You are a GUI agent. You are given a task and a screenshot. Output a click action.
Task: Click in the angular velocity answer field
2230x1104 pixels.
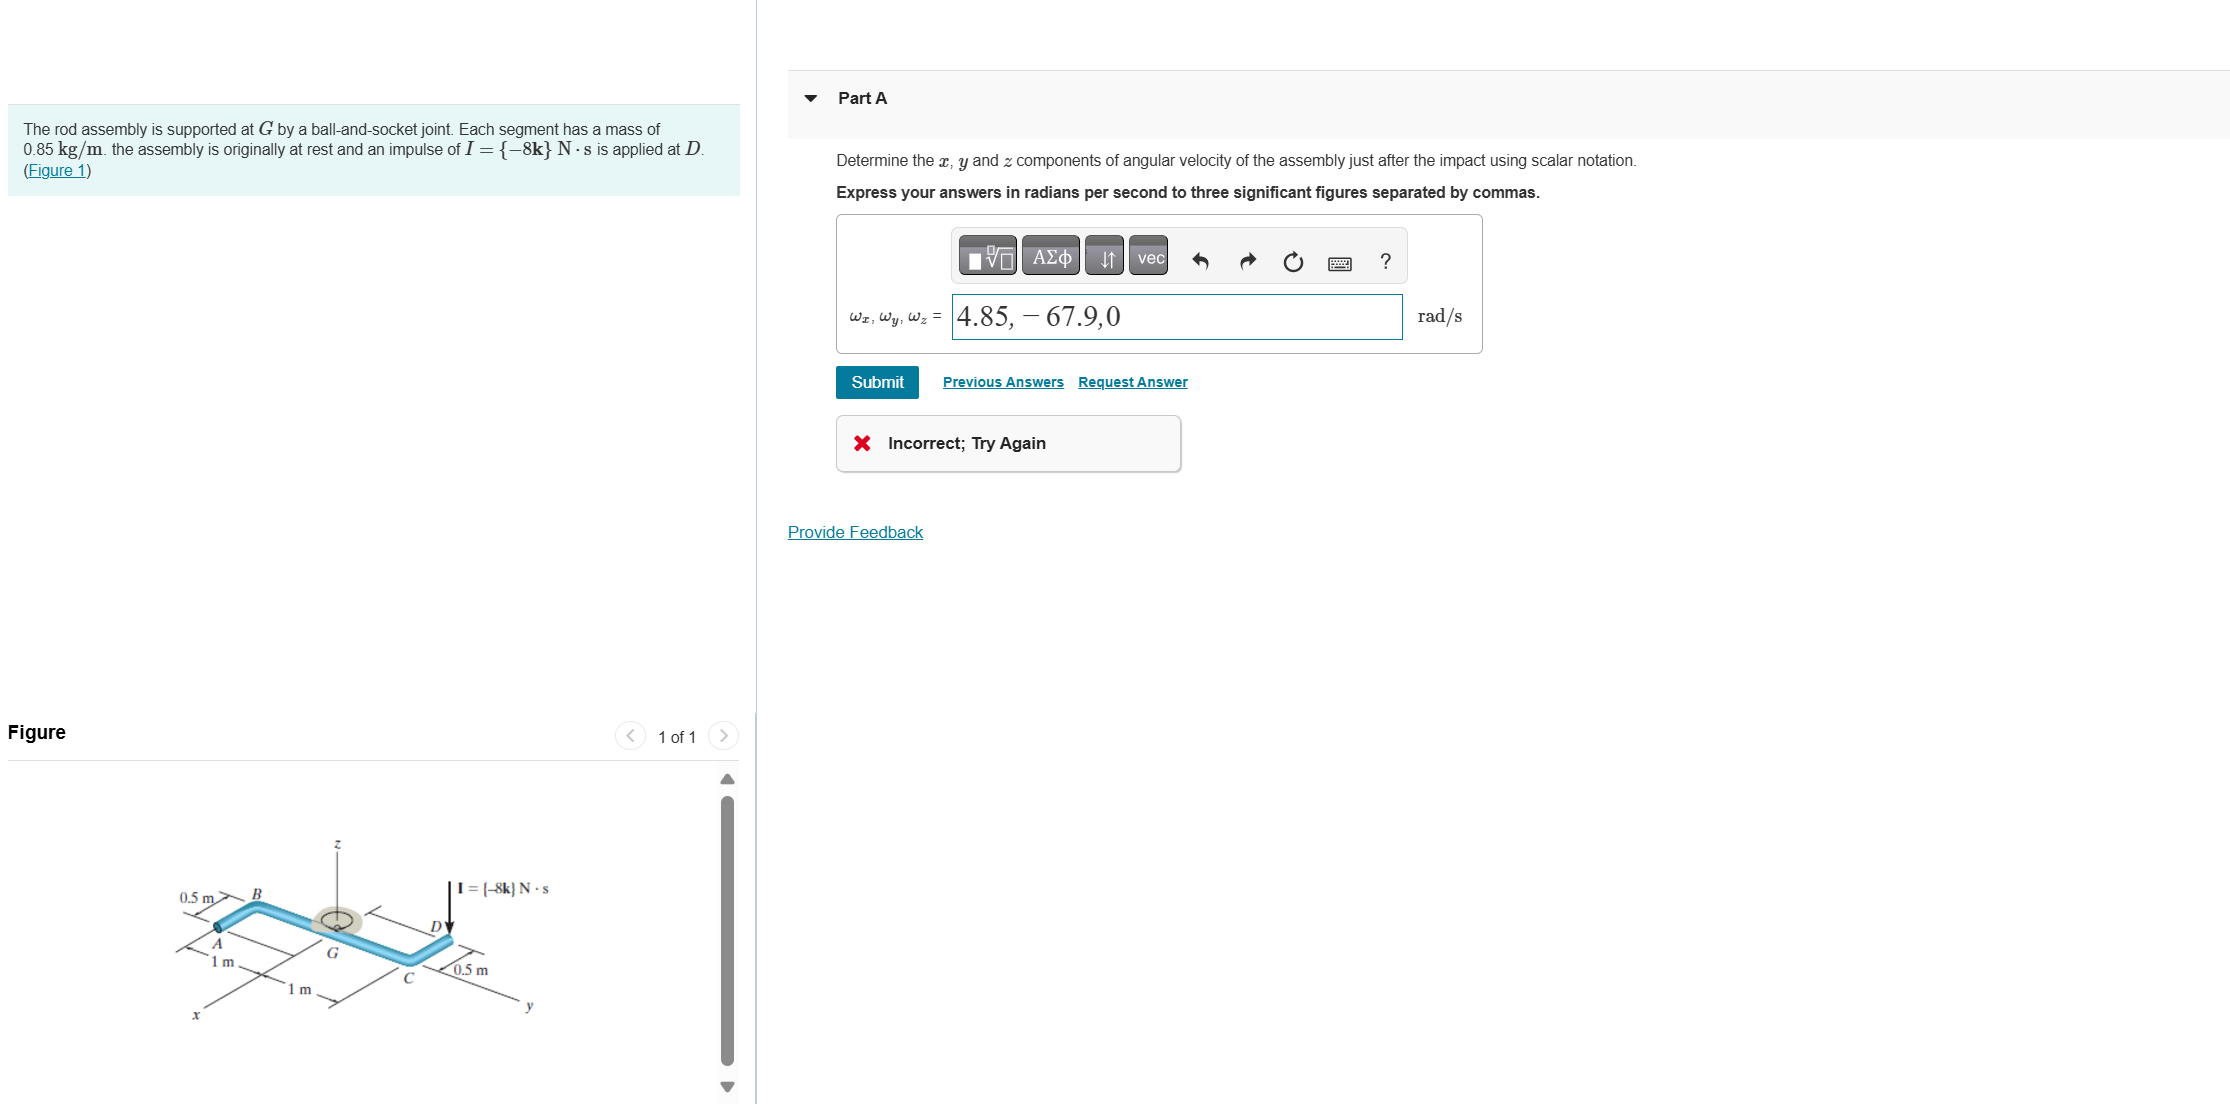(x=1176, y=316)
